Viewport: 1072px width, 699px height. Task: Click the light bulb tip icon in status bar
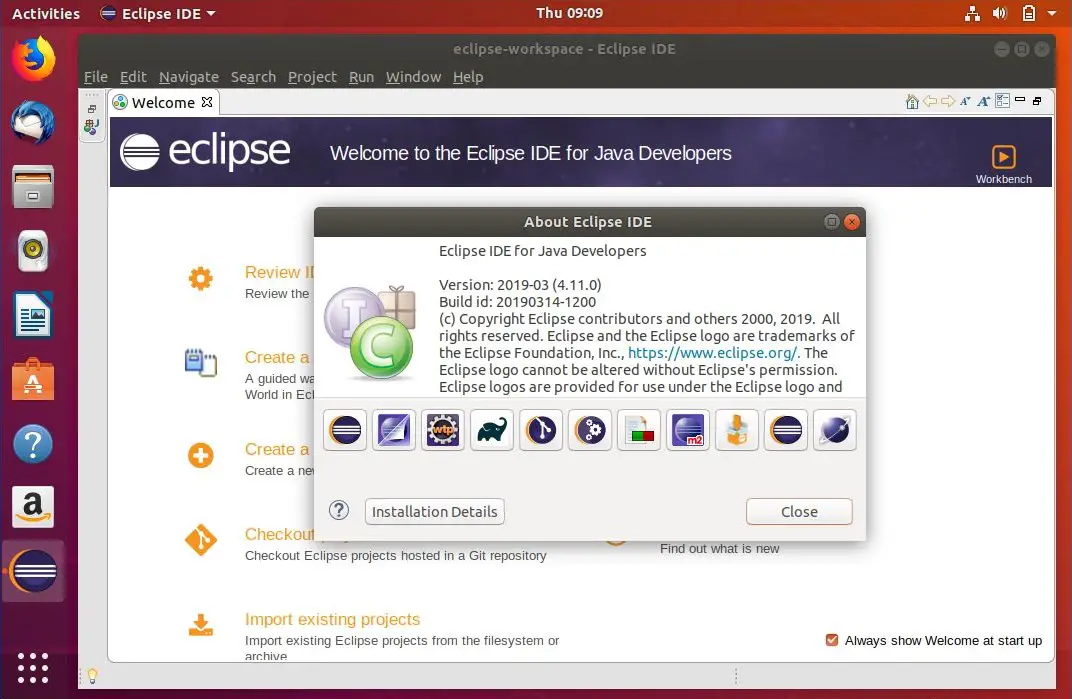(92, 676)
